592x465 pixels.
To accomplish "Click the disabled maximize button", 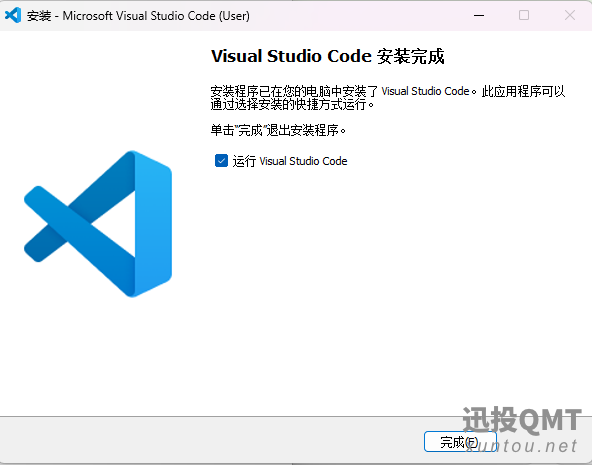I will (x=524, y=15).
